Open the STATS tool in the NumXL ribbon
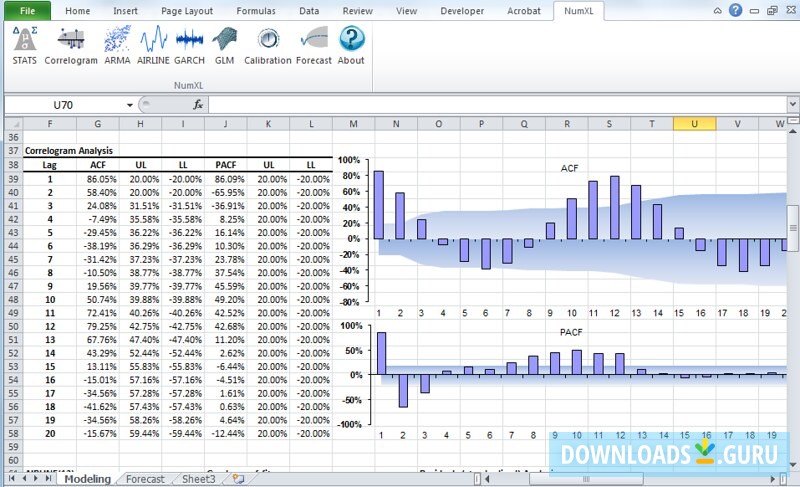Viewport: 800px width, 487px height. 25,46
